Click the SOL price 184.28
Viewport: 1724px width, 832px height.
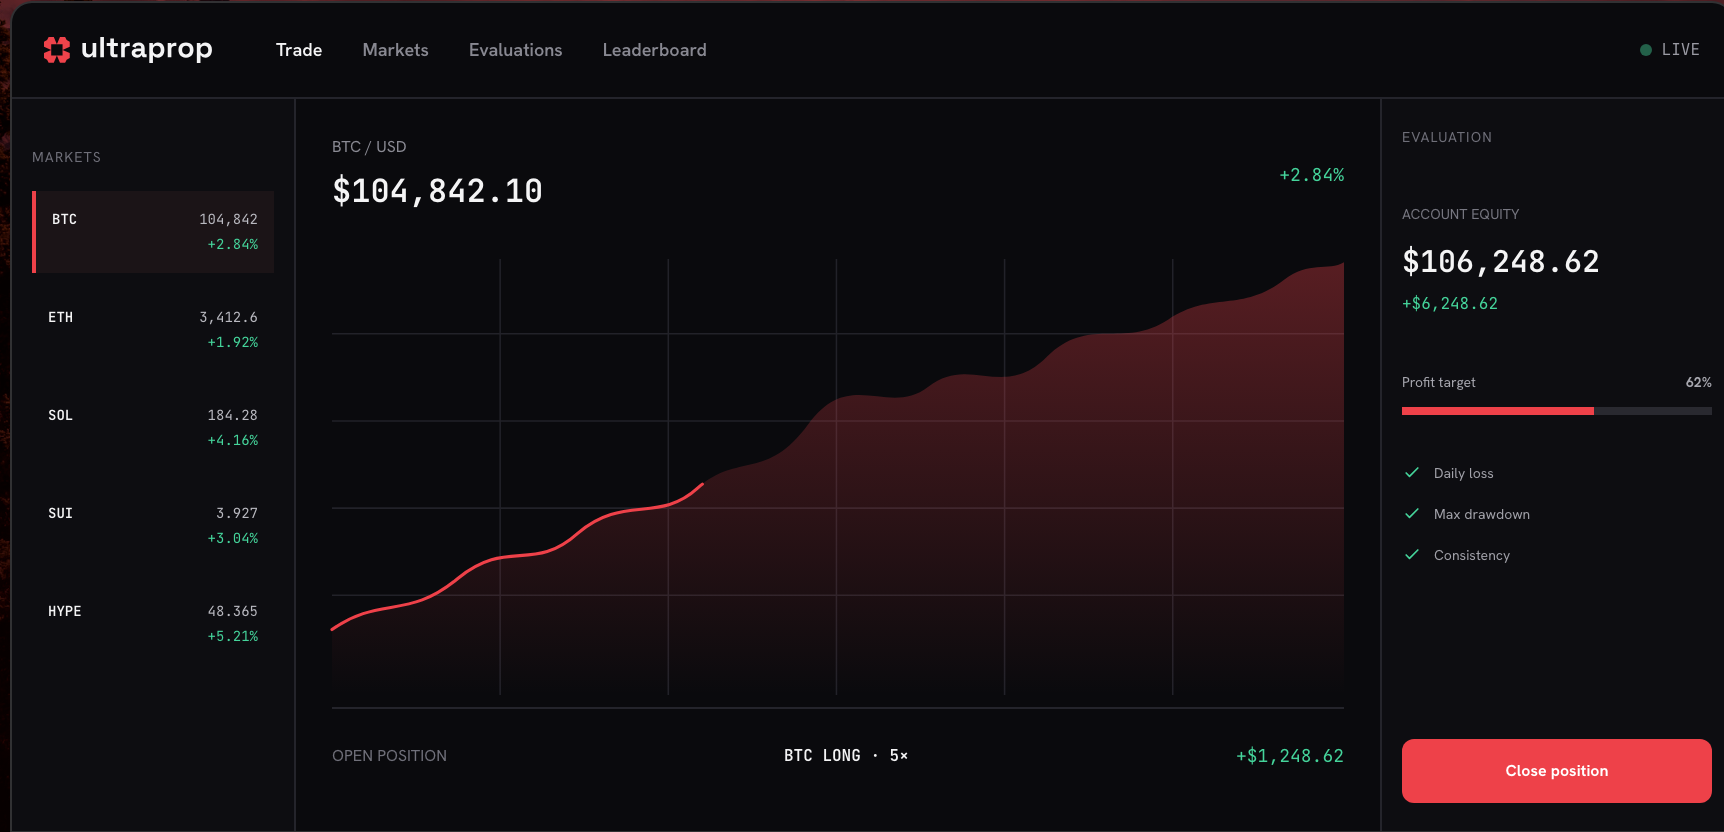pyautogui.click(x=233, y=415)
